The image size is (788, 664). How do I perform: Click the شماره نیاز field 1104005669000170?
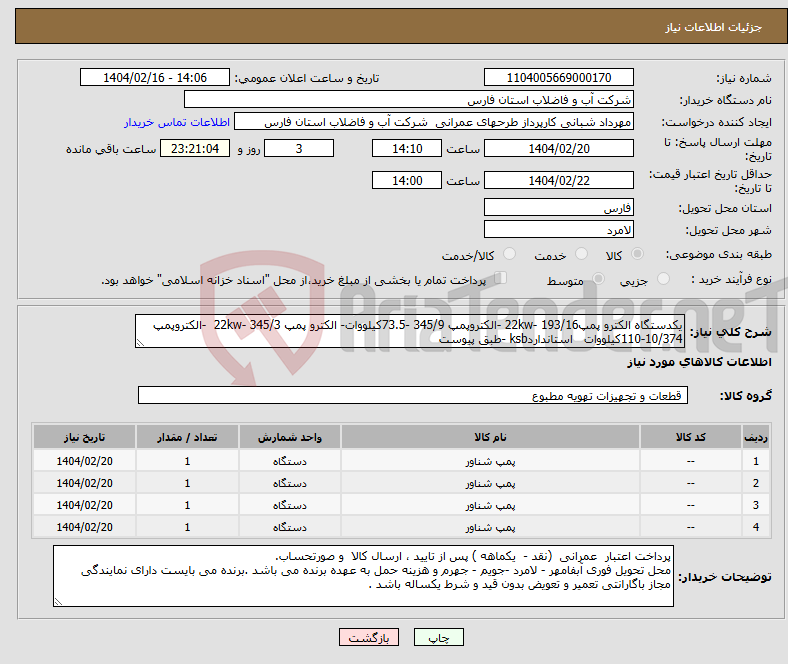558,77
